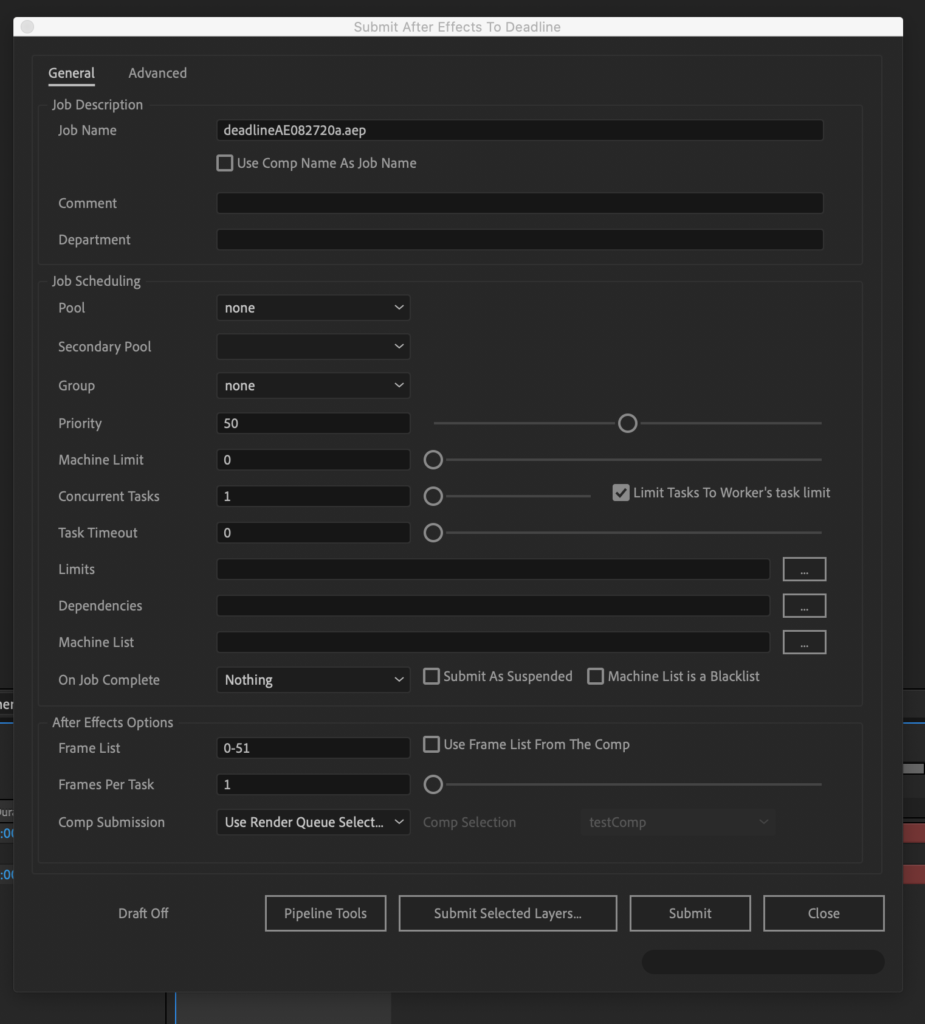Click the Job Name text field

(520, 130)
